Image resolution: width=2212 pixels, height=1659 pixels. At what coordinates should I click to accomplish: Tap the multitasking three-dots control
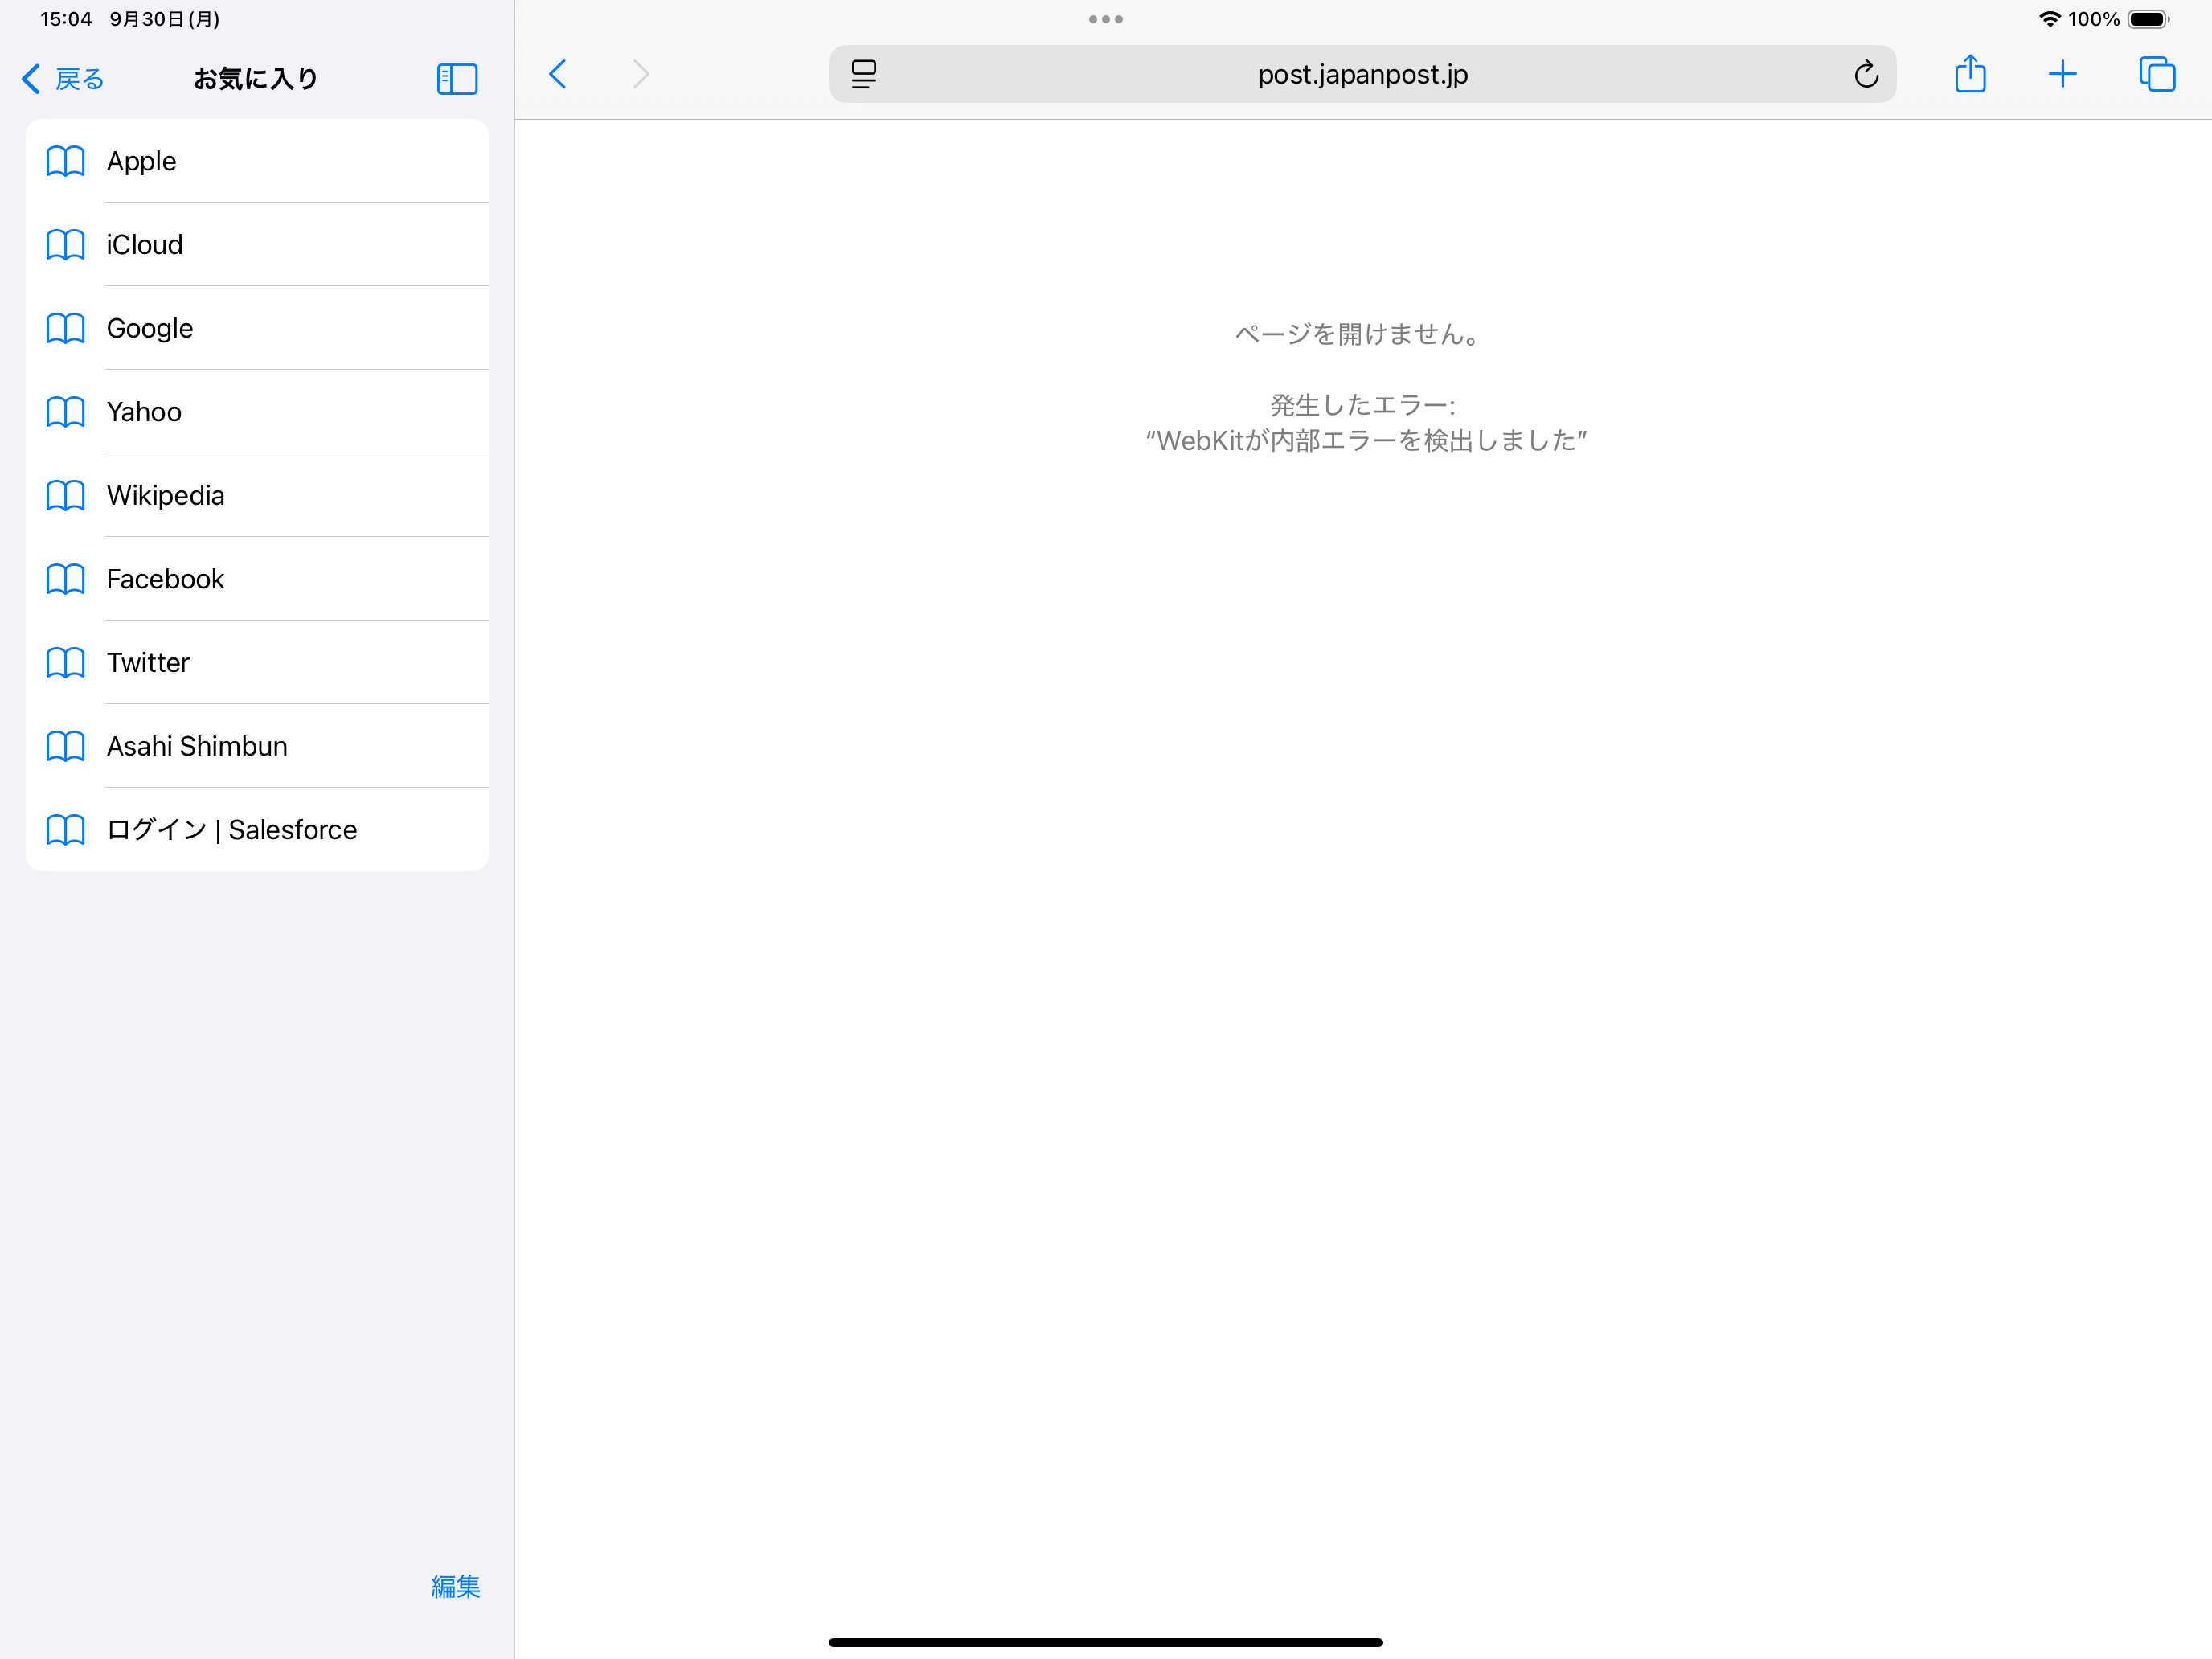(x=1106, y=19)
